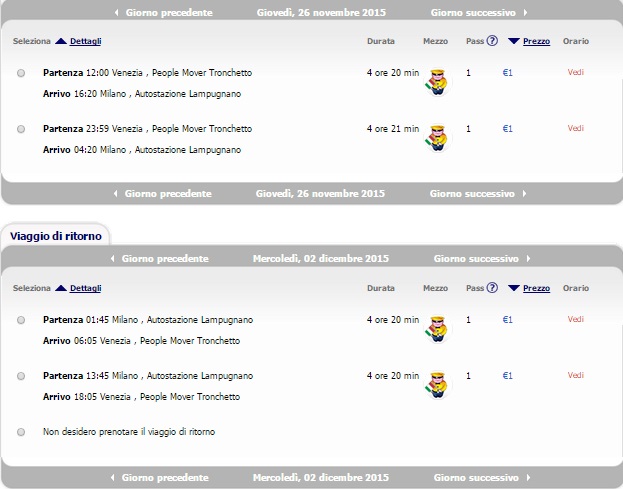Click the mascot icon for the 01:45 Milano departure
Screen dimensions: 623x489
pos(434,329)
